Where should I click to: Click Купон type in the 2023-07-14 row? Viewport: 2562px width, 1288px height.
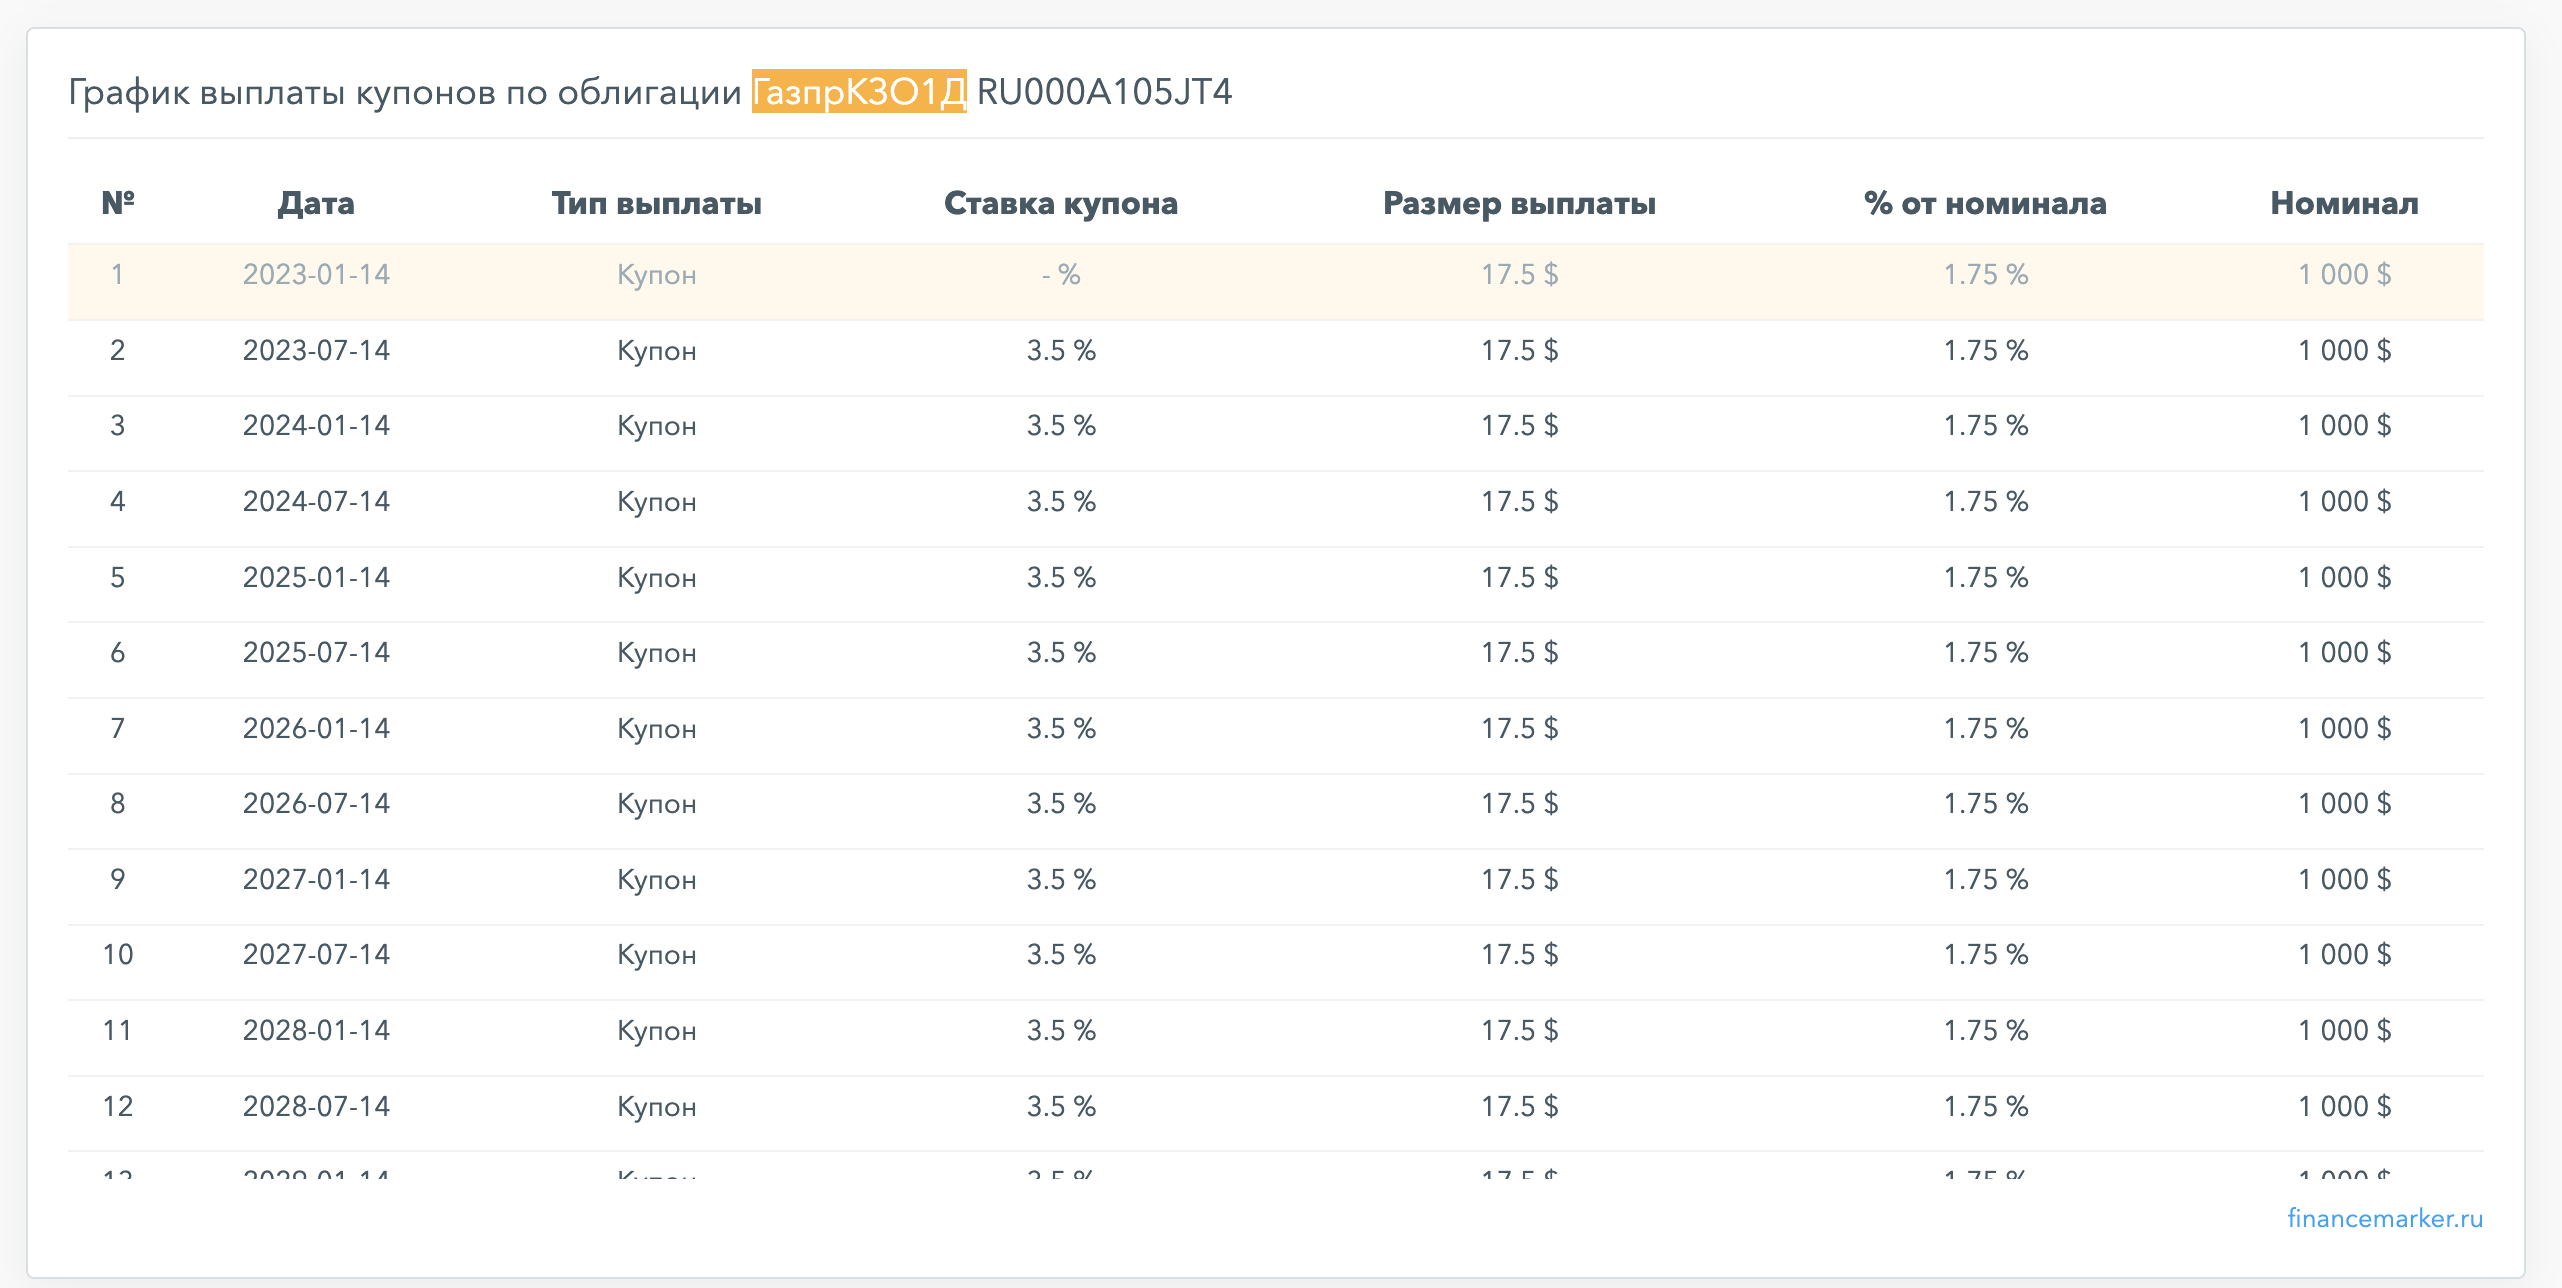657,351
